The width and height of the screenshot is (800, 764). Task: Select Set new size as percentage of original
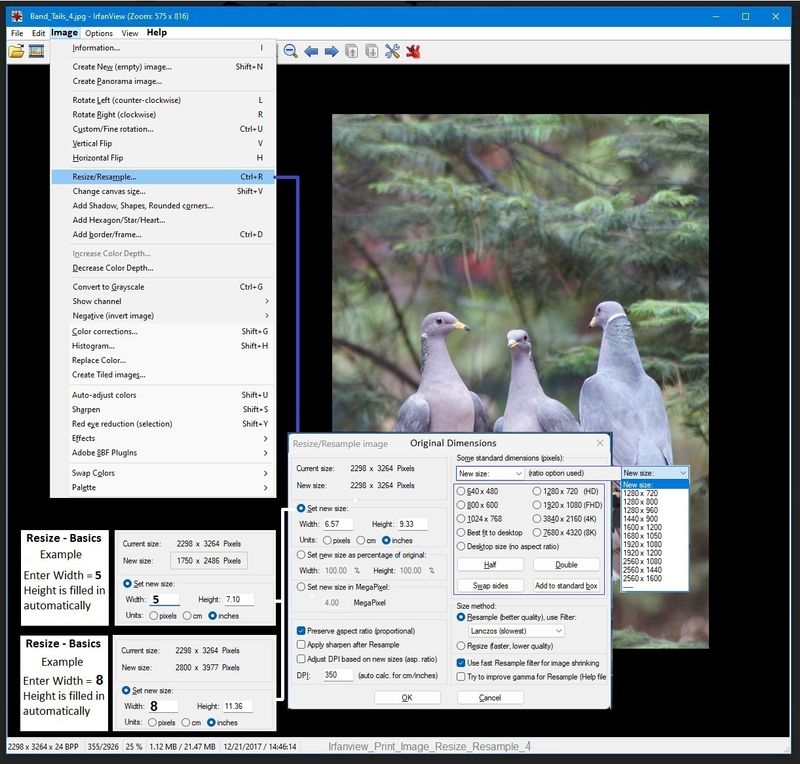click(x=301, y=555)
